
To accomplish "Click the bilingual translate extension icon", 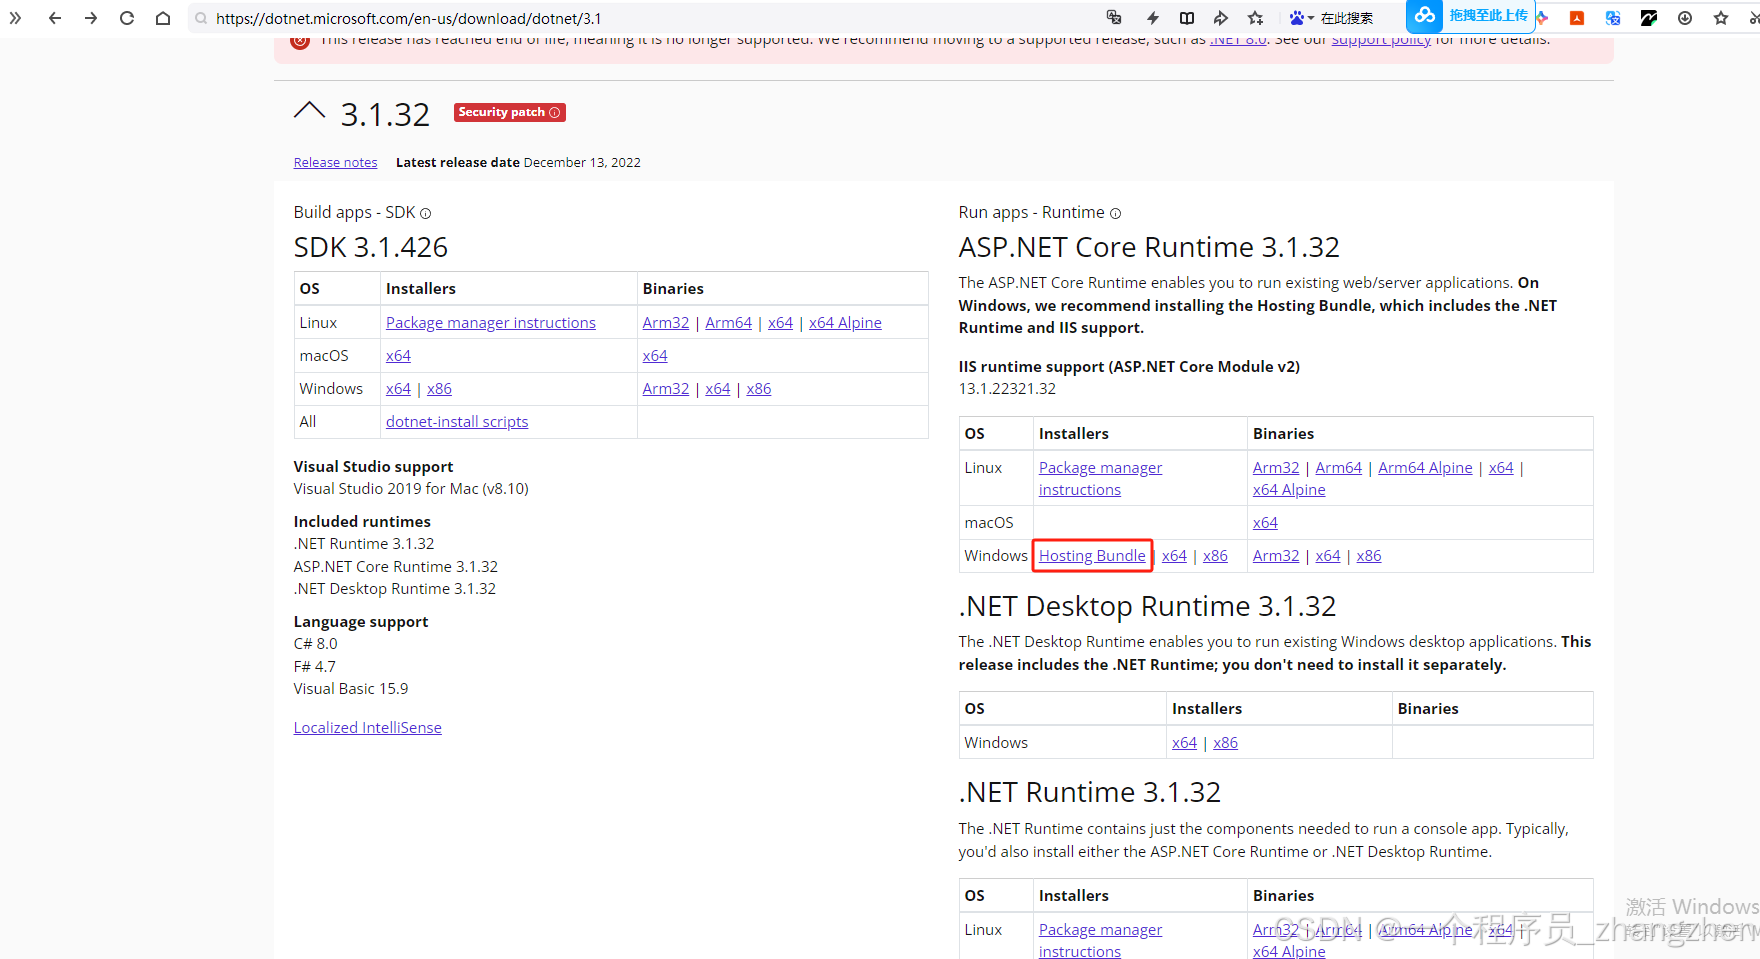I will click(1613, 17).
